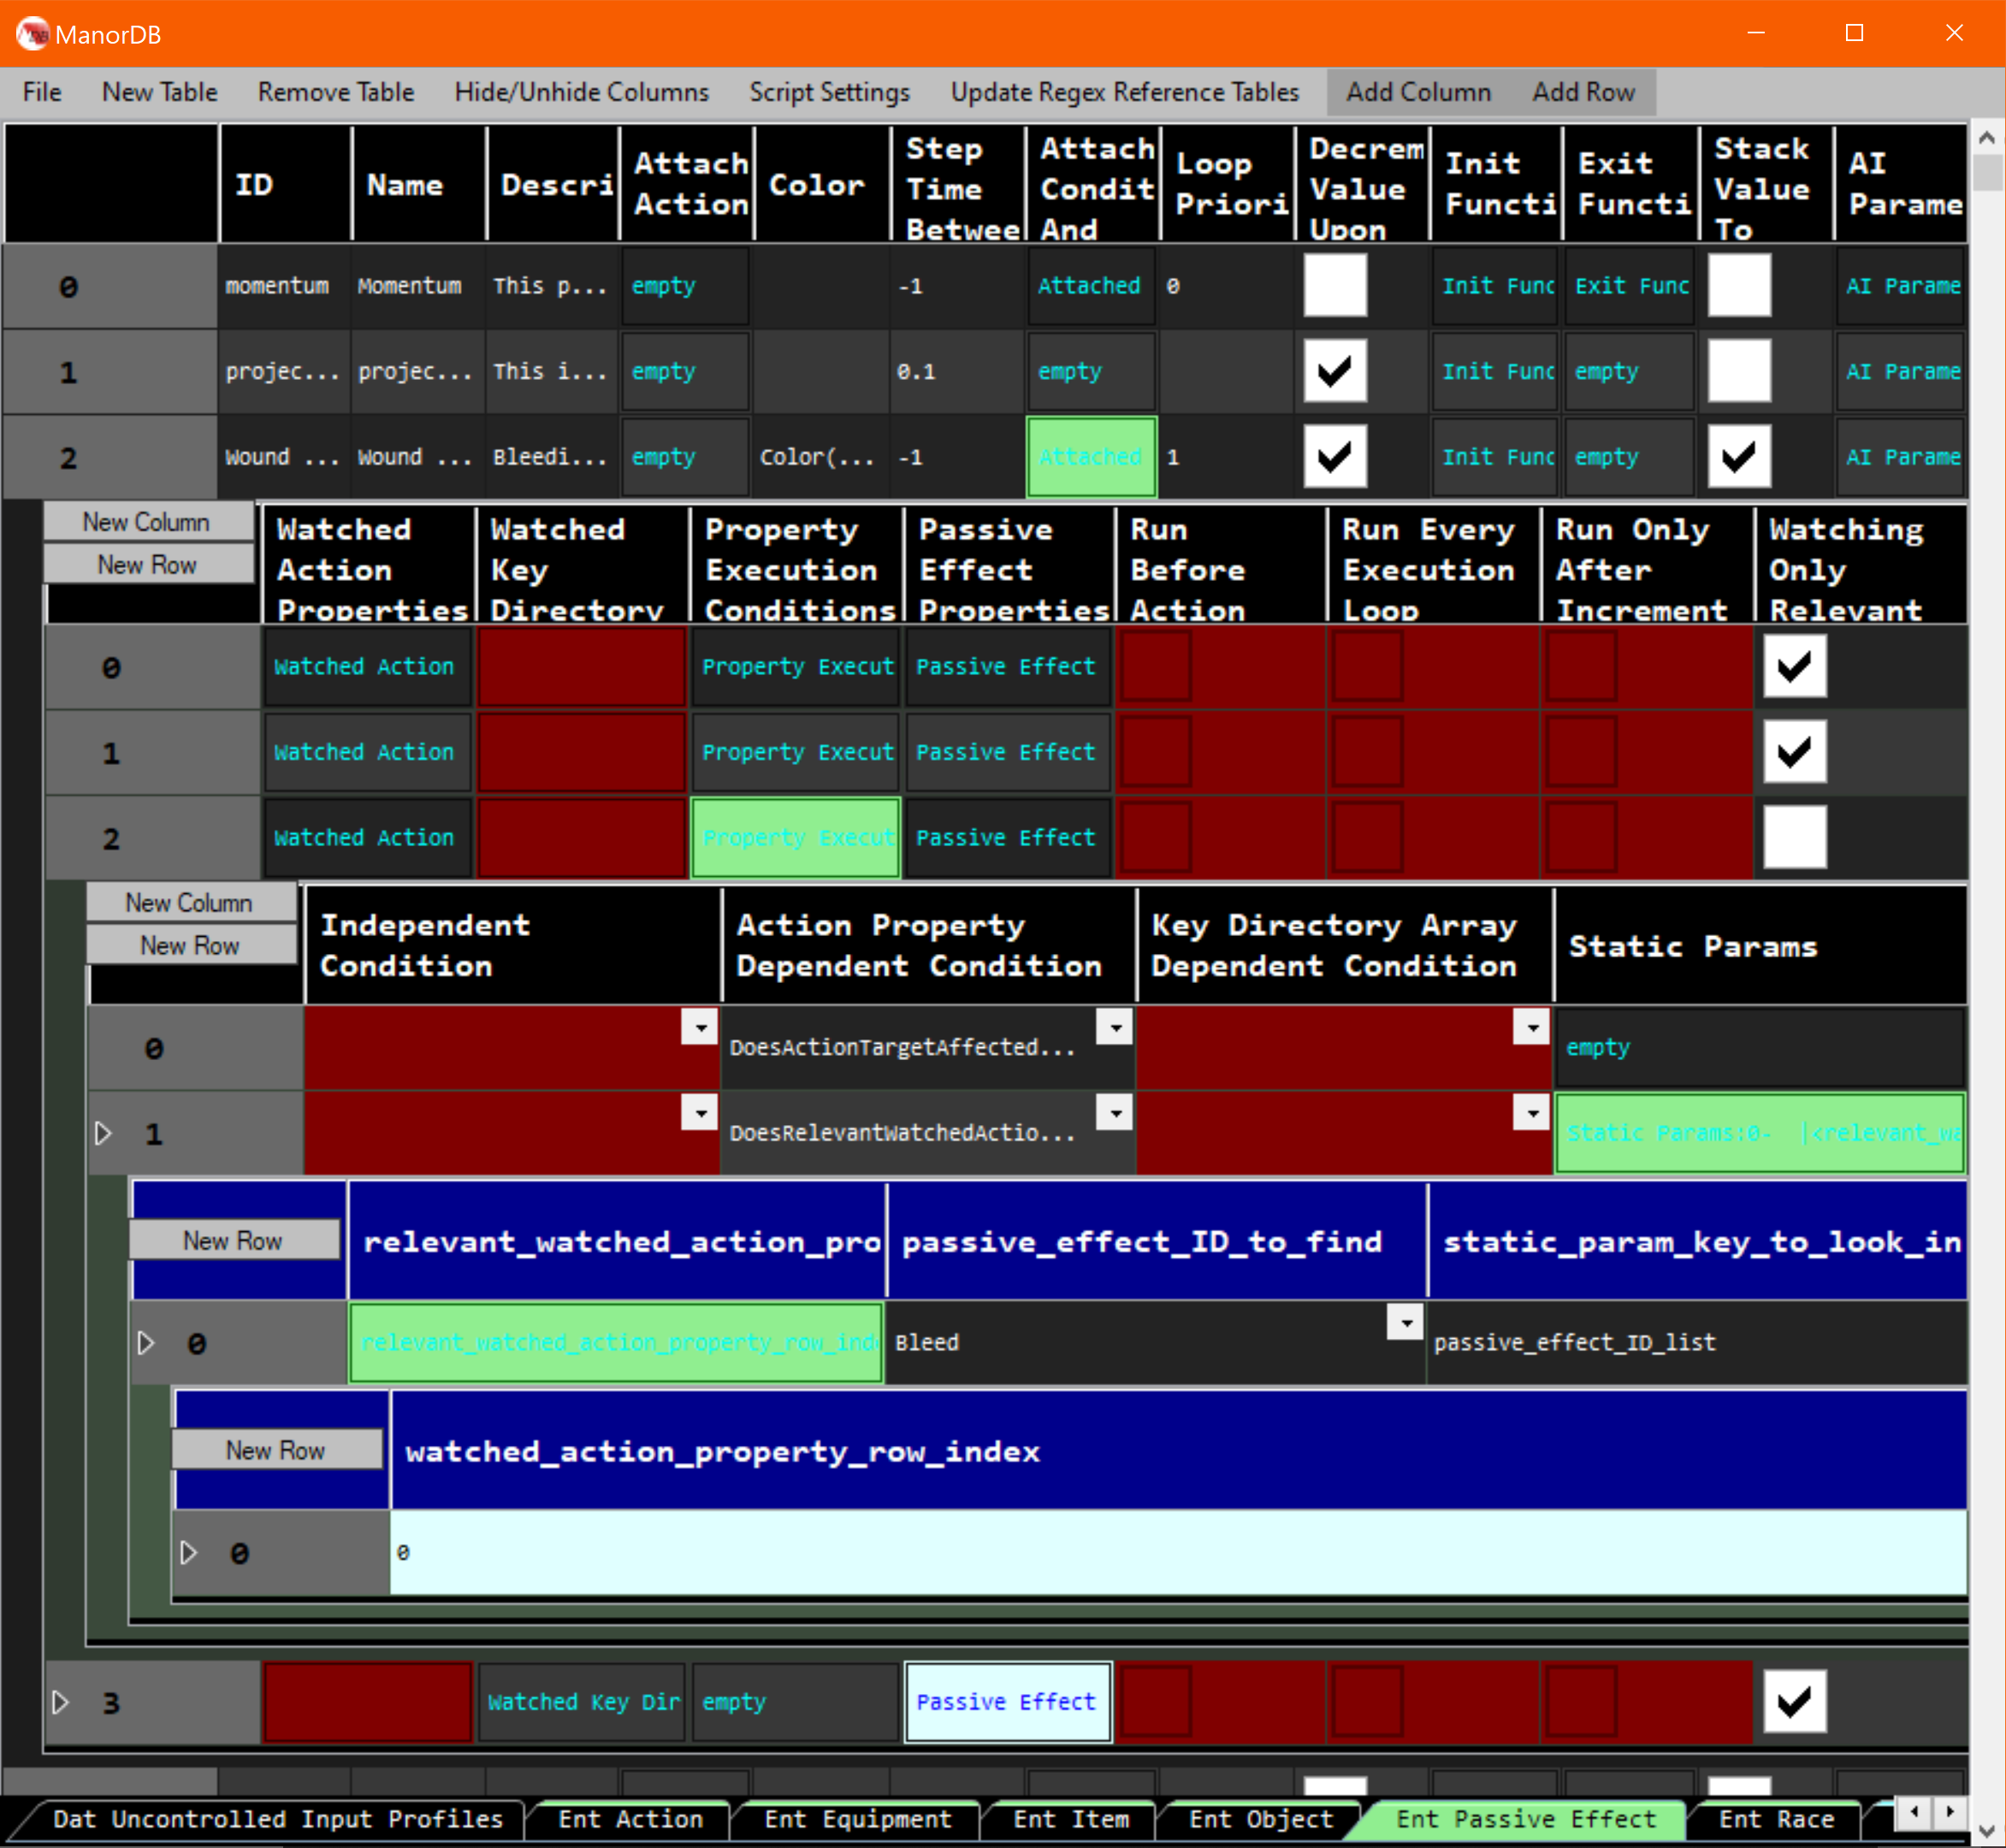The width and height of the screenshot is (2006, 1848).
Task: Open Independent Condition dropdown in row 0
Action: [700, 1027]
